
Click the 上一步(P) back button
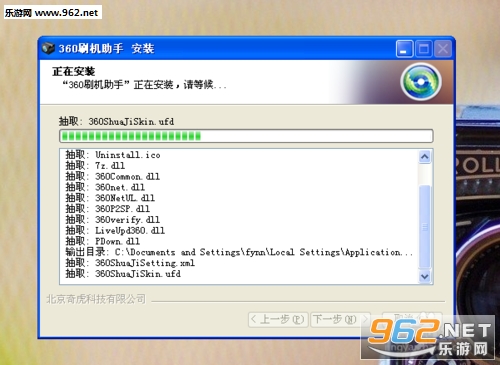(x=278, y=320)
